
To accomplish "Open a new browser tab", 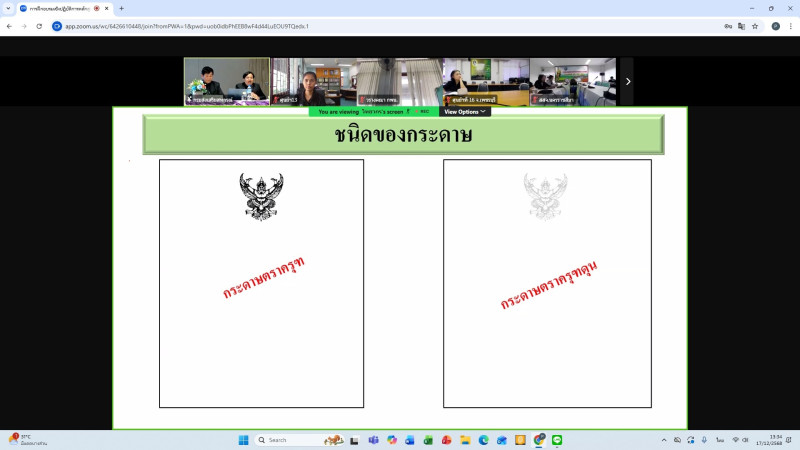I will (x=121, y=8).
